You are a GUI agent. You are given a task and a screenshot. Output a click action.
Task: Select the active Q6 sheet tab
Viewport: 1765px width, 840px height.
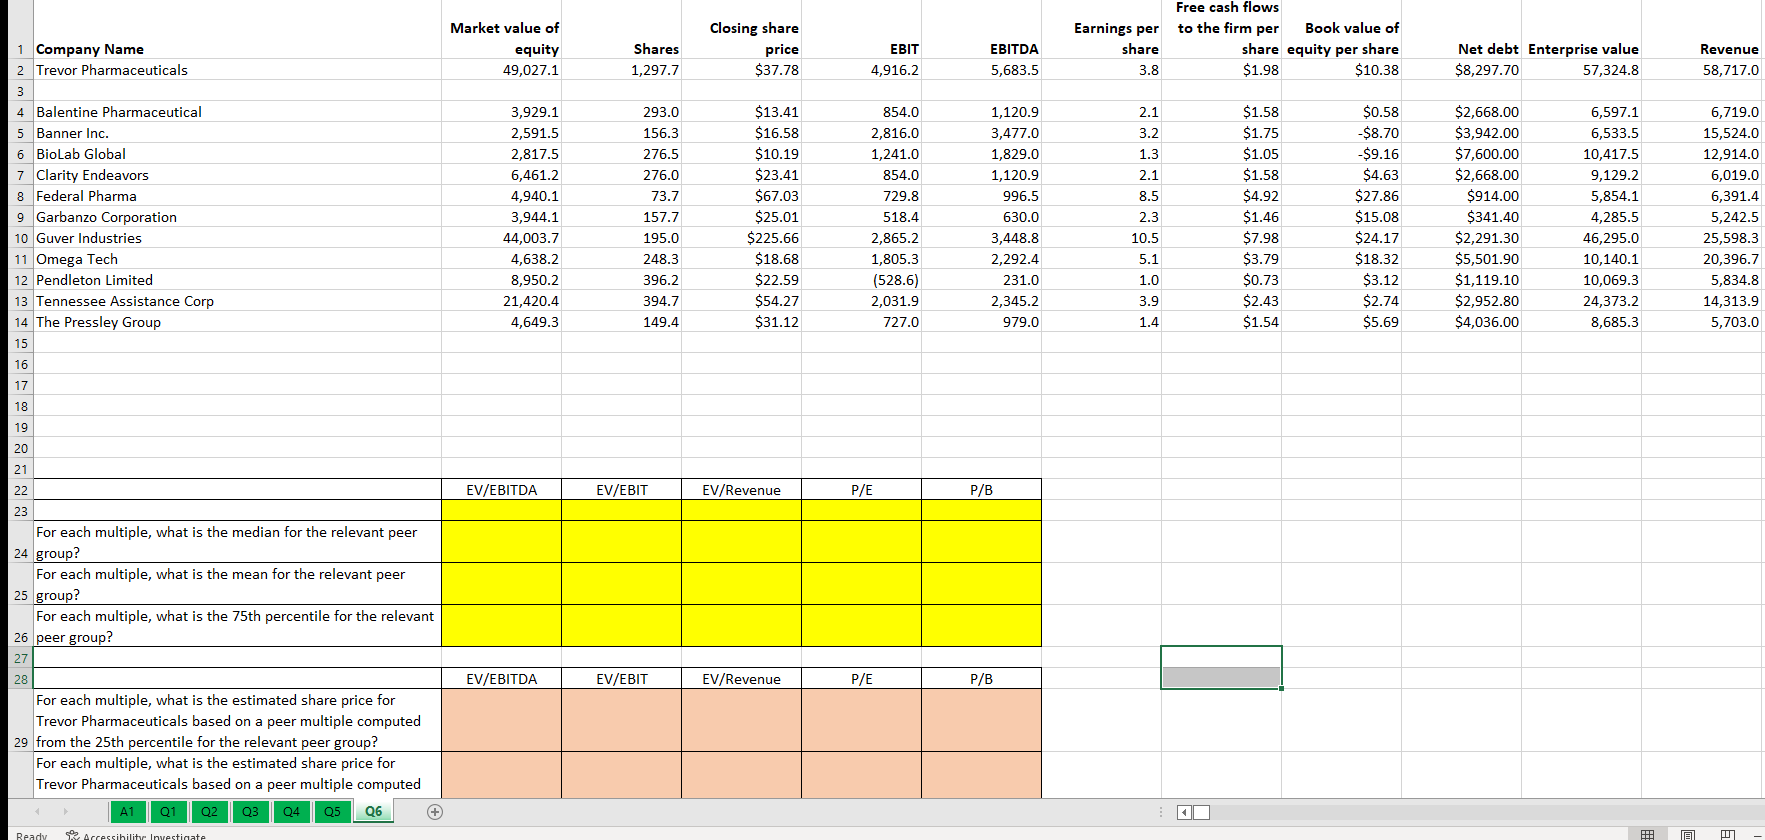pyautogui.click(x=373, y=811)
